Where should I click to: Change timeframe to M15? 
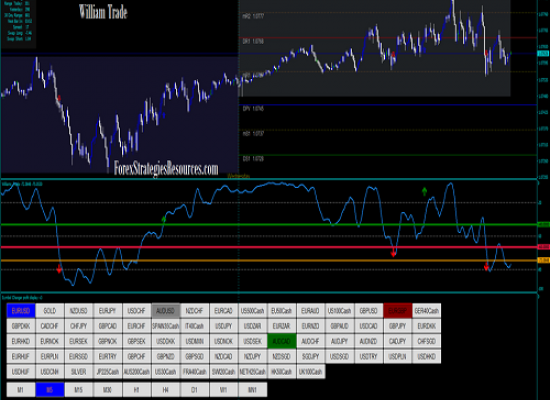[79, 390]
